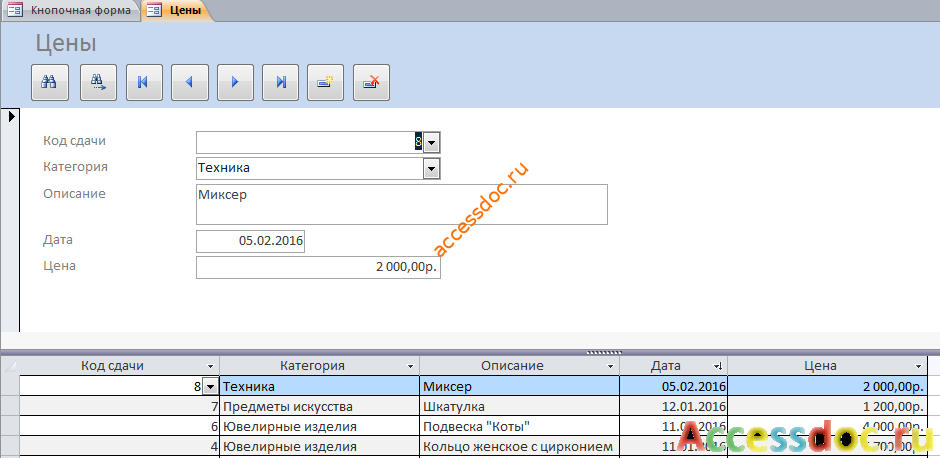Click the 1 200,00р. price cell
The image size is (940, 458).
pyautogui.click(x=828, y=407)
